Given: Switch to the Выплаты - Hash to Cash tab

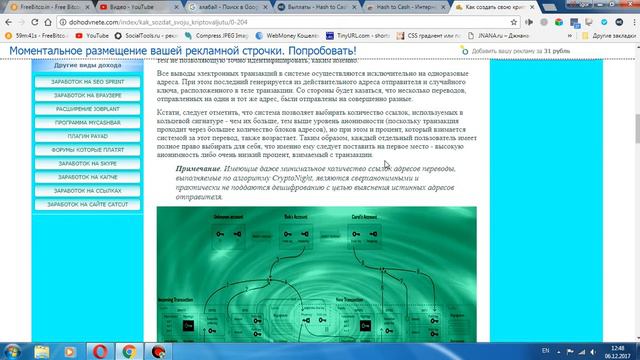Looking at the screenshot, I should [316, 7].
